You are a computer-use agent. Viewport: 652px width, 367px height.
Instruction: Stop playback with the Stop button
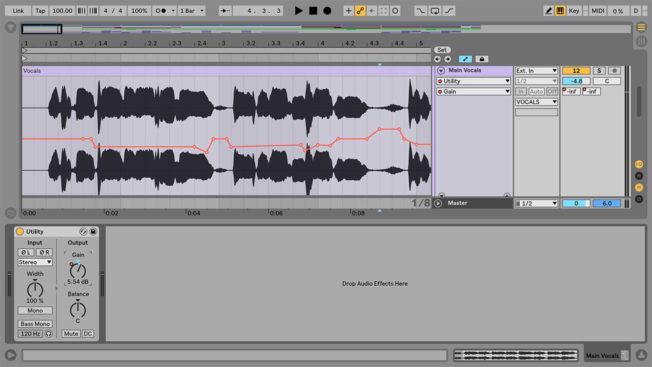[x=313, y=11]
